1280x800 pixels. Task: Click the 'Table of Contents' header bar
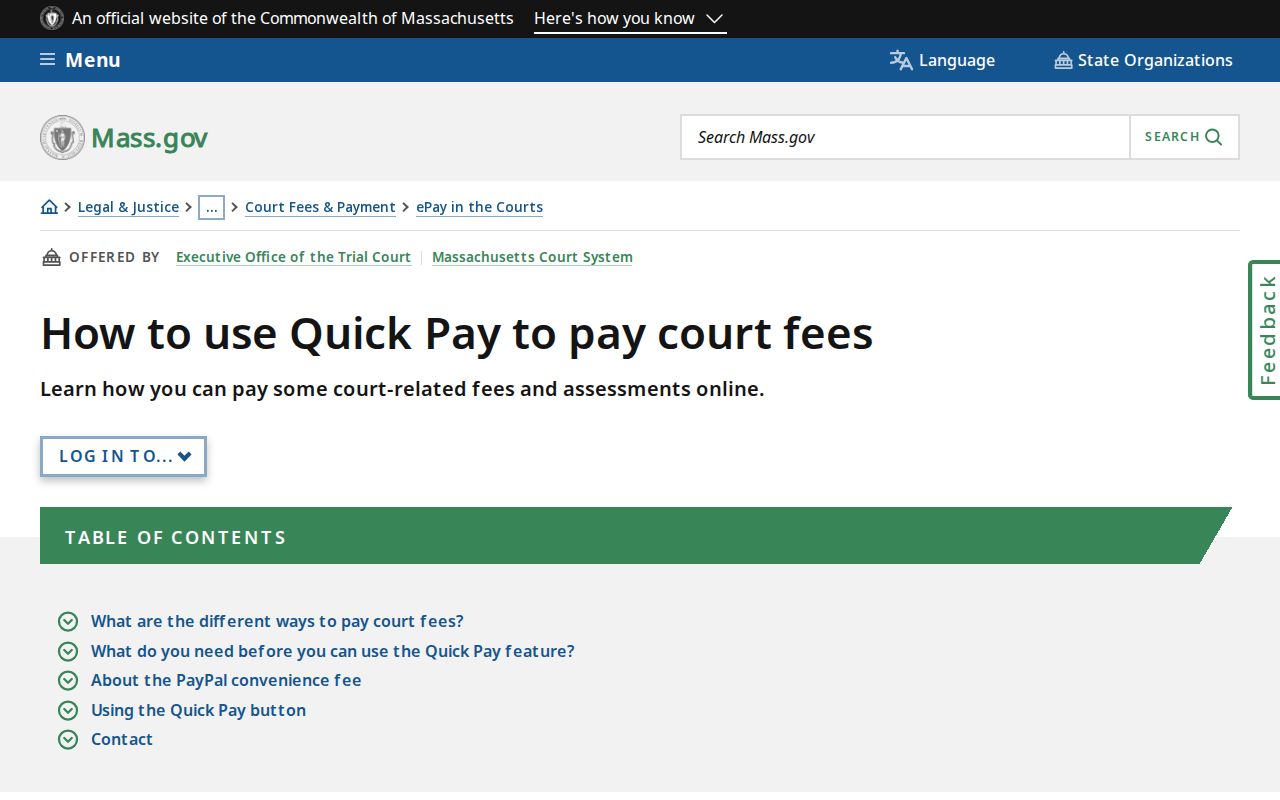pos(636,536)
